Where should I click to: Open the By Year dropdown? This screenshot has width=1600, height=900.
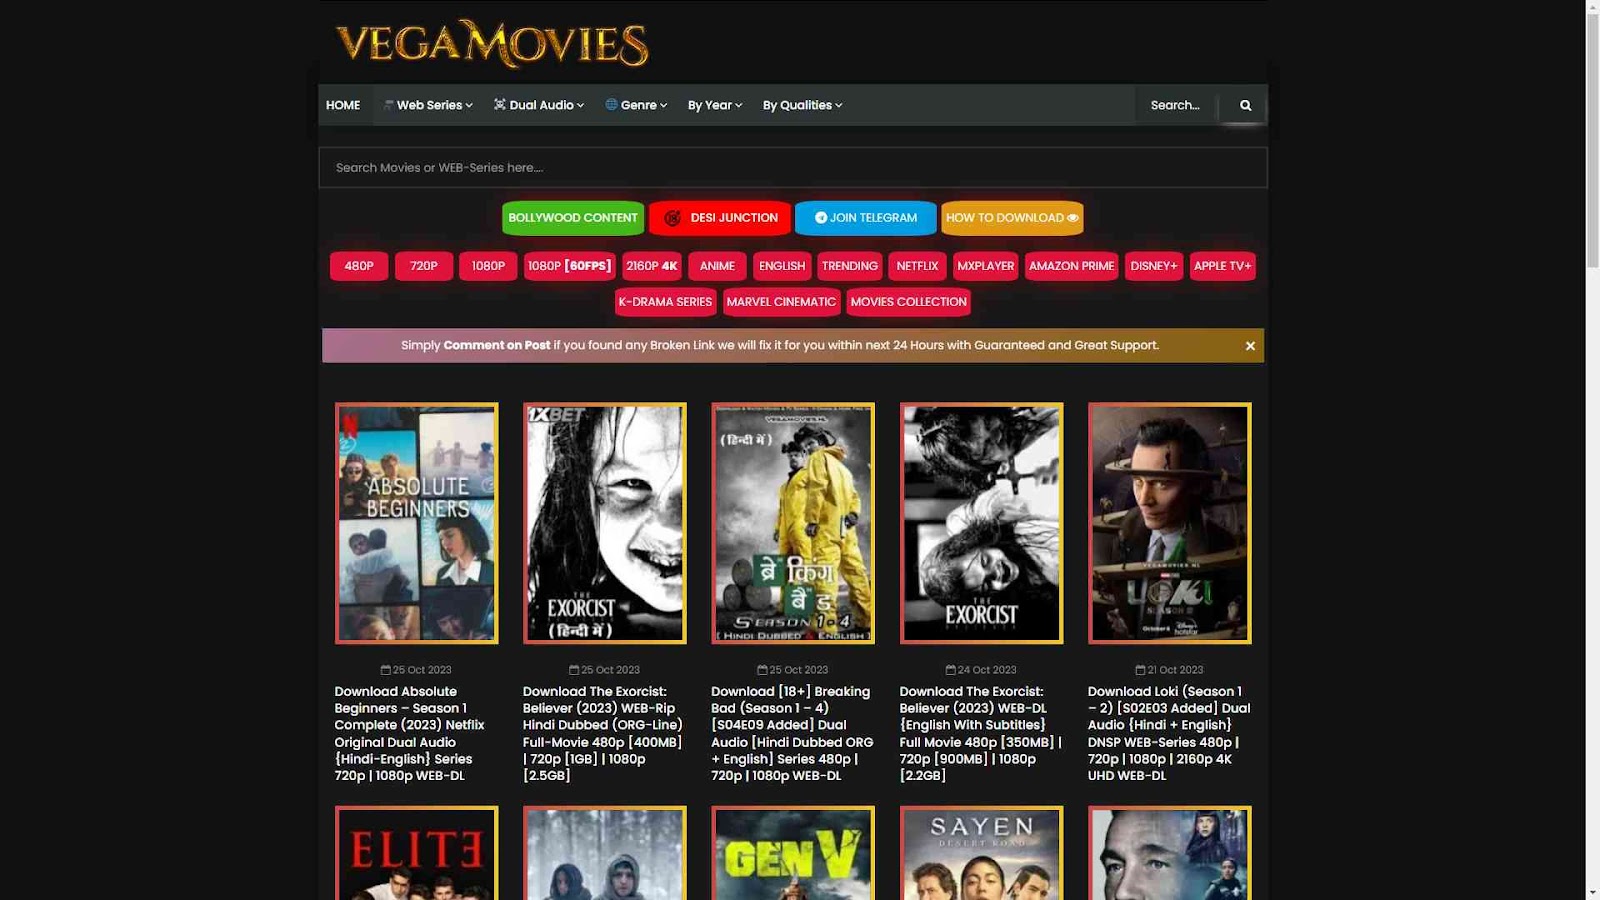coord(715,105)
